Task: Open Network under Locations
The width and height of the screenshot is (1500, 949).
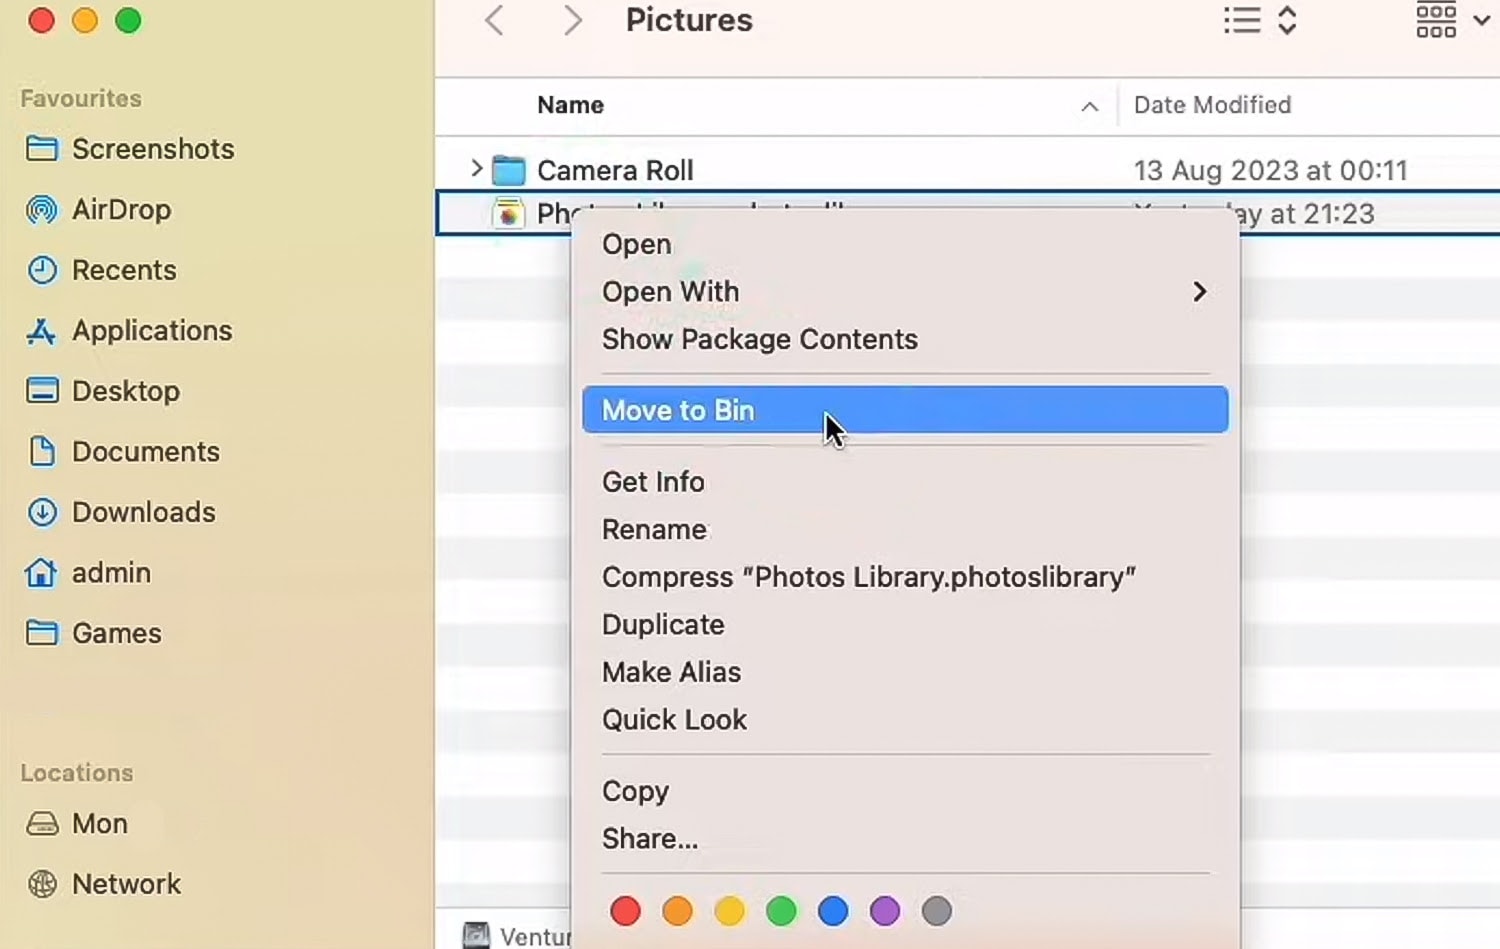Action: (x=104, y=884)
